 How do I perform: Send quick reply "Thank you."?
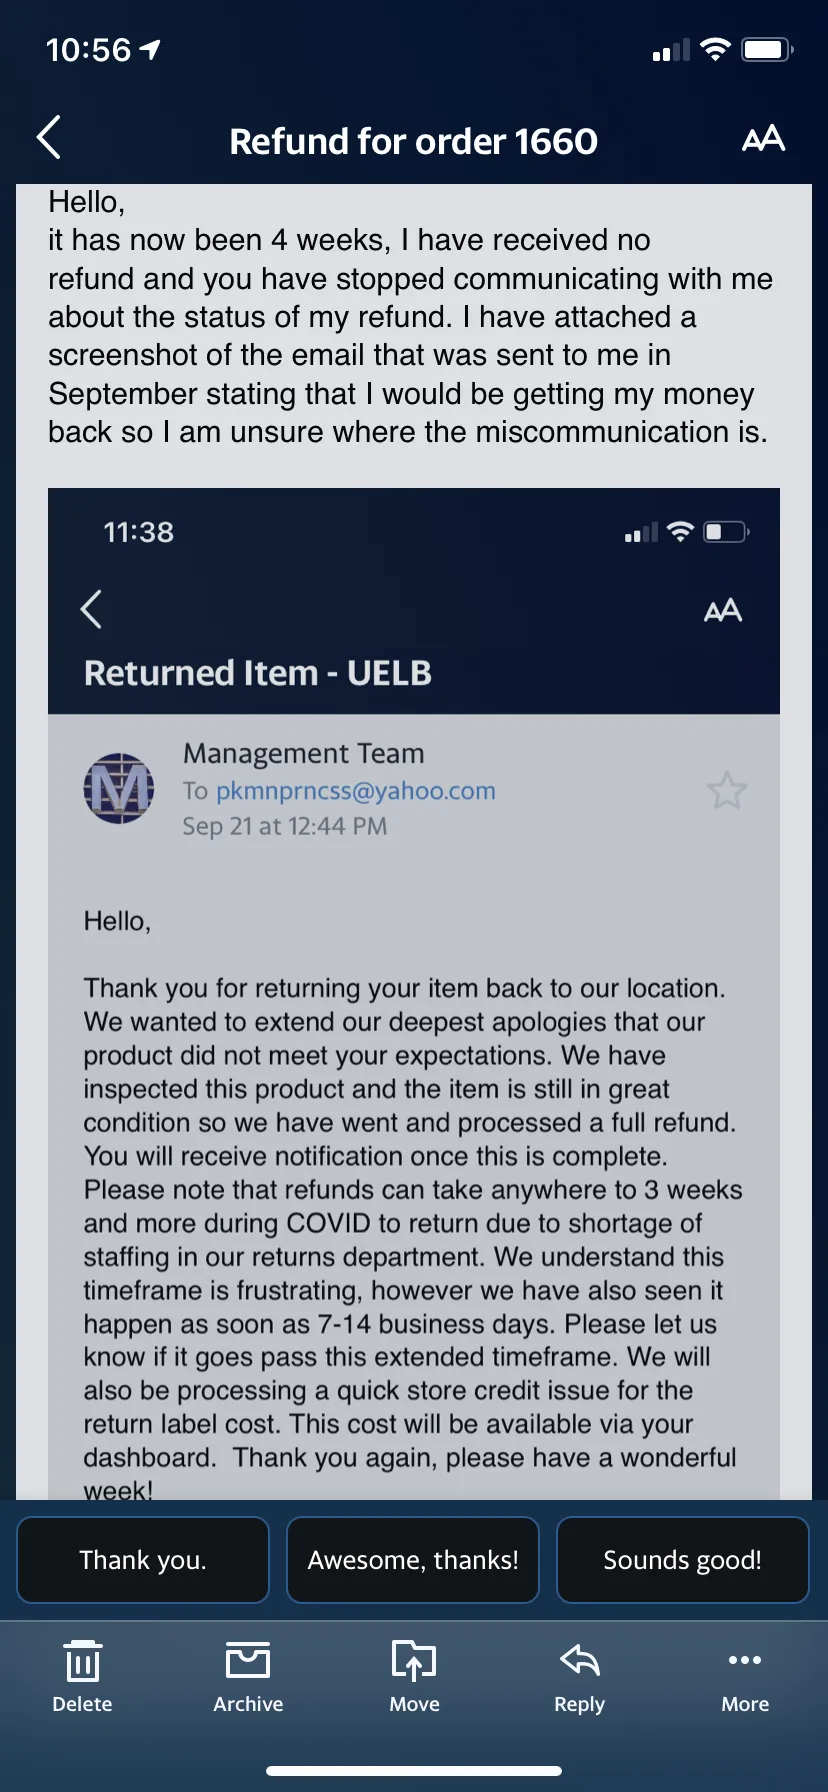click(x=143, y=1560)
